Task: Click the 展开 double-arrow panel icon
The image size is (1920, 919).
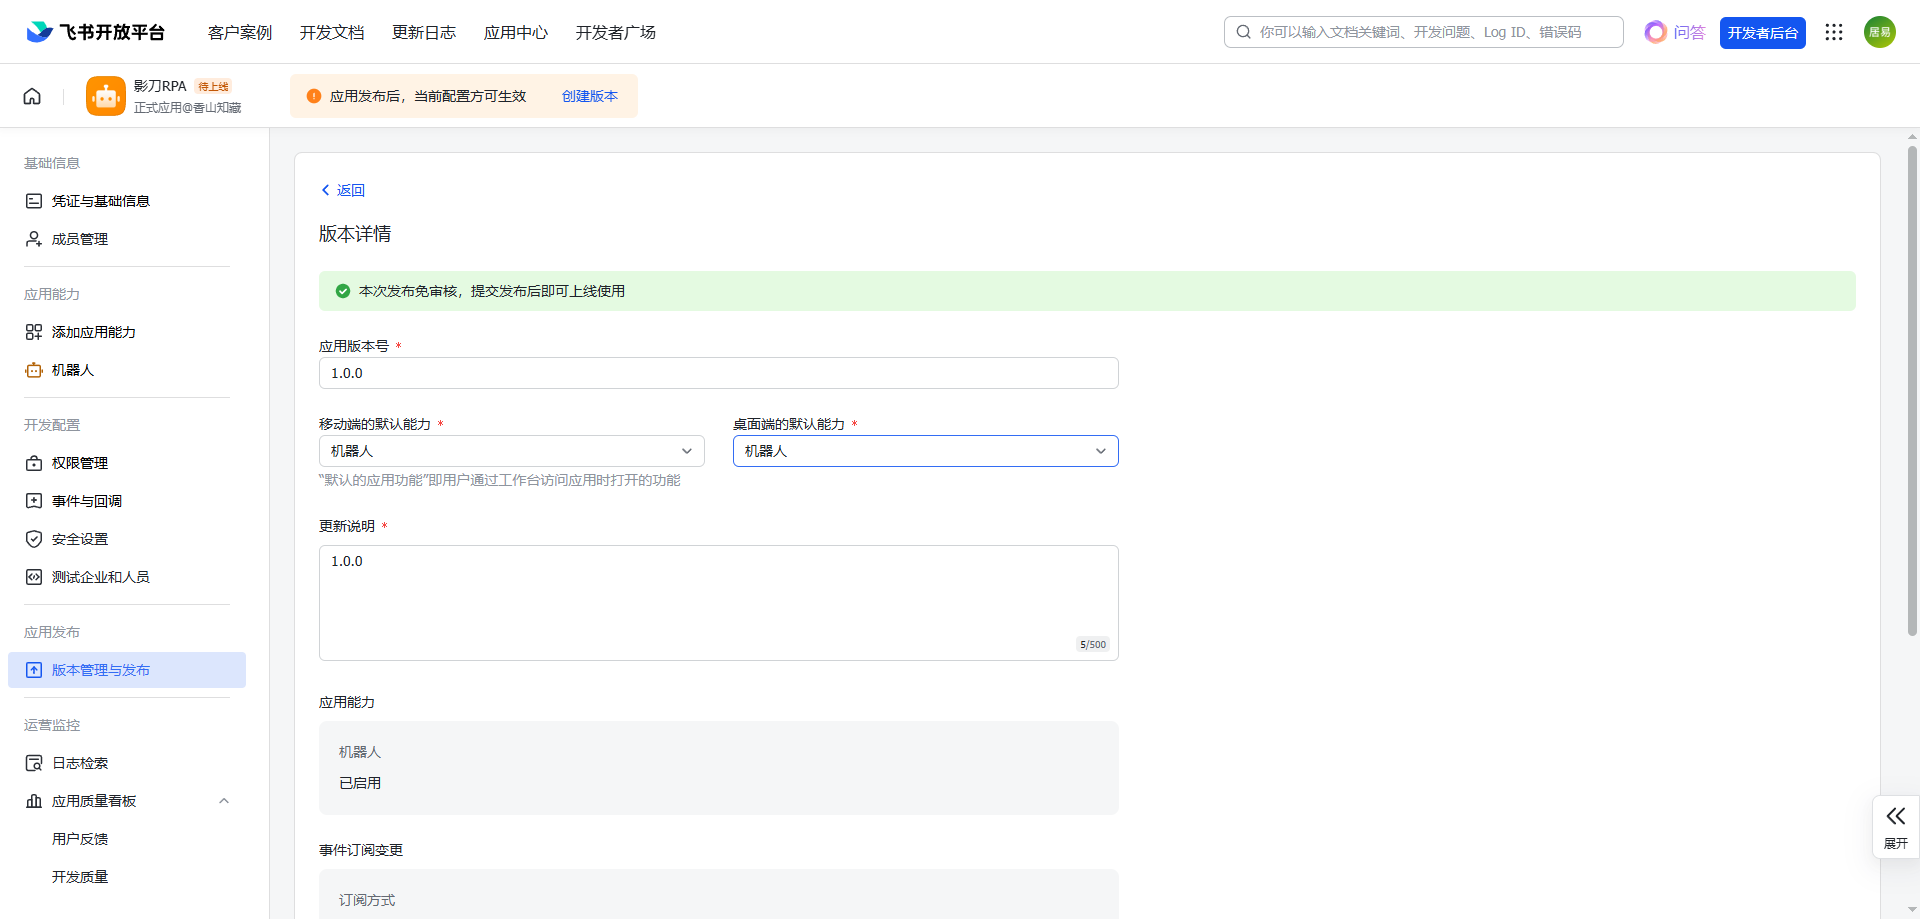Action: [1895, 817]
